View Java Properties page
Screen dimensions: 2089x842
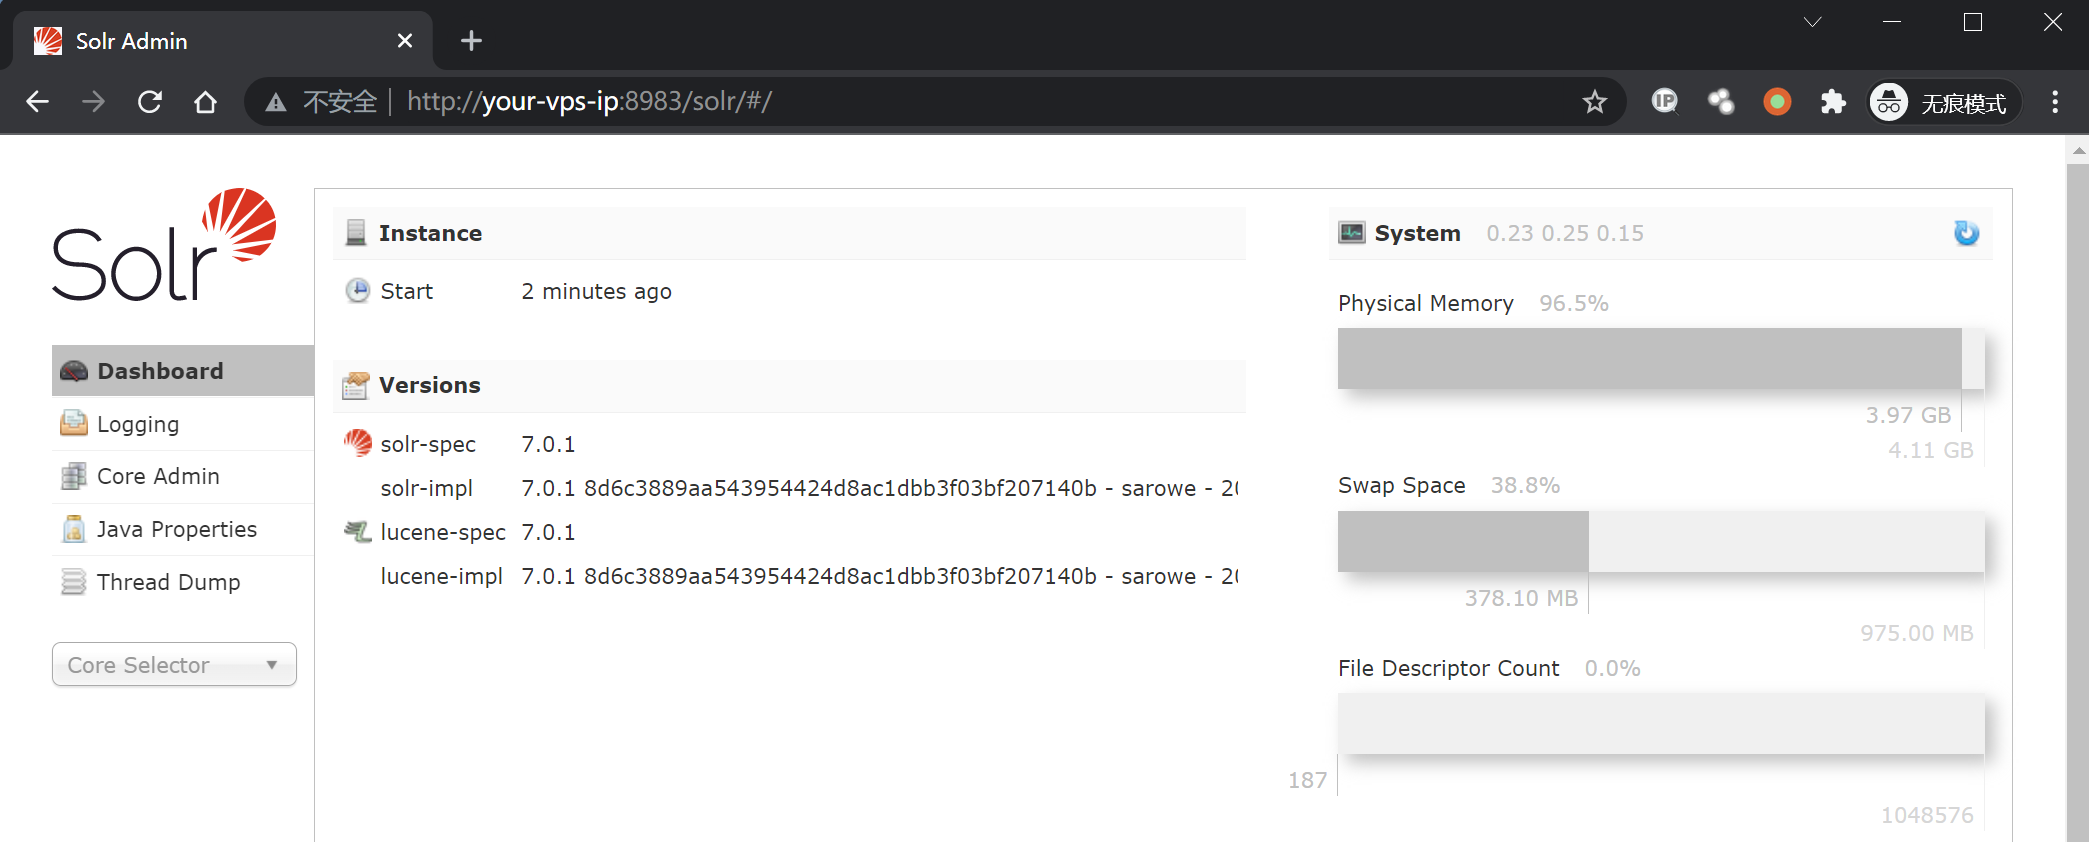coord(176,530)
